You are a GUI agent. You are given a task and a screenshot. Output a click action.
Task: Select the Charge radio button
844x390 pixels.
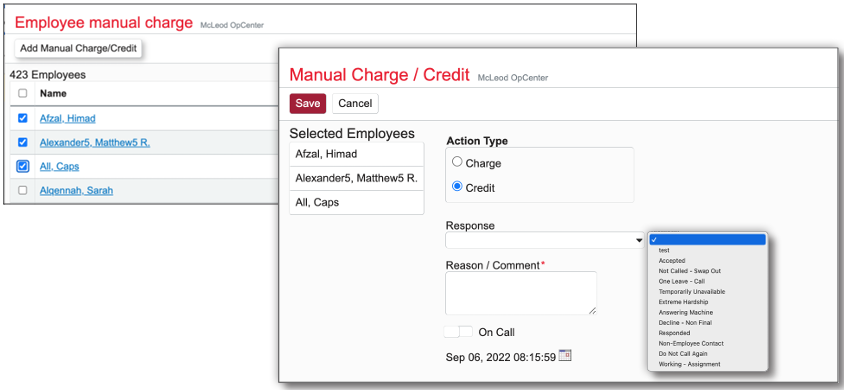457,162
